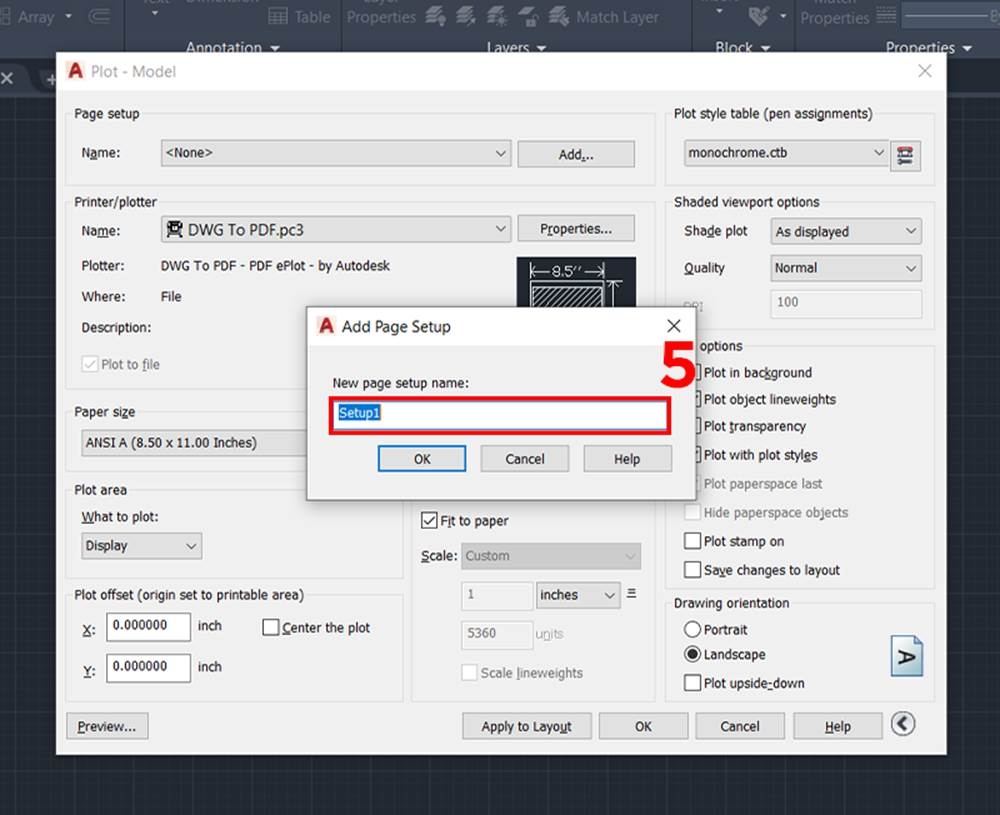Click the collapse options arrow icon
Viewport: 1000px width, 815px height.
click(903, 724)
